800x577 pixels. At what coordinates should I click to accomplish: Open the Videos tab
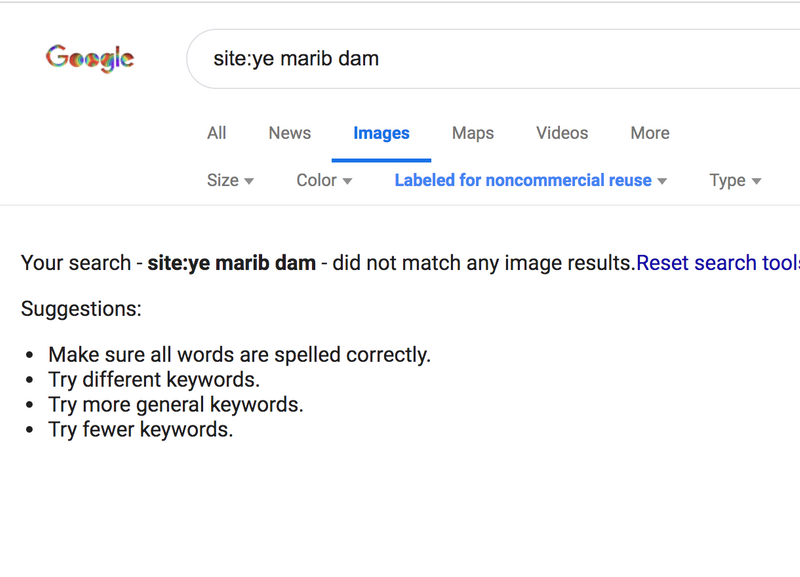point(562,133)
